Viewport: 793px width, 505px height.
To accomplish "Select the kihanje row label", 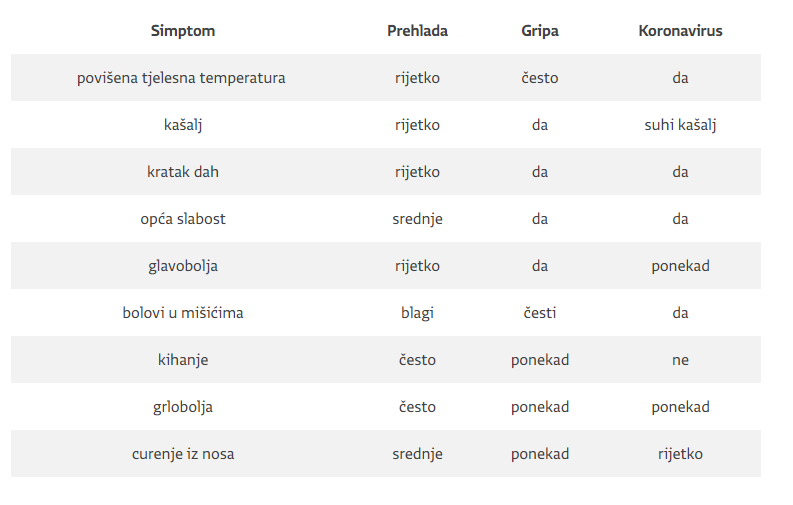I will [183, 360].
